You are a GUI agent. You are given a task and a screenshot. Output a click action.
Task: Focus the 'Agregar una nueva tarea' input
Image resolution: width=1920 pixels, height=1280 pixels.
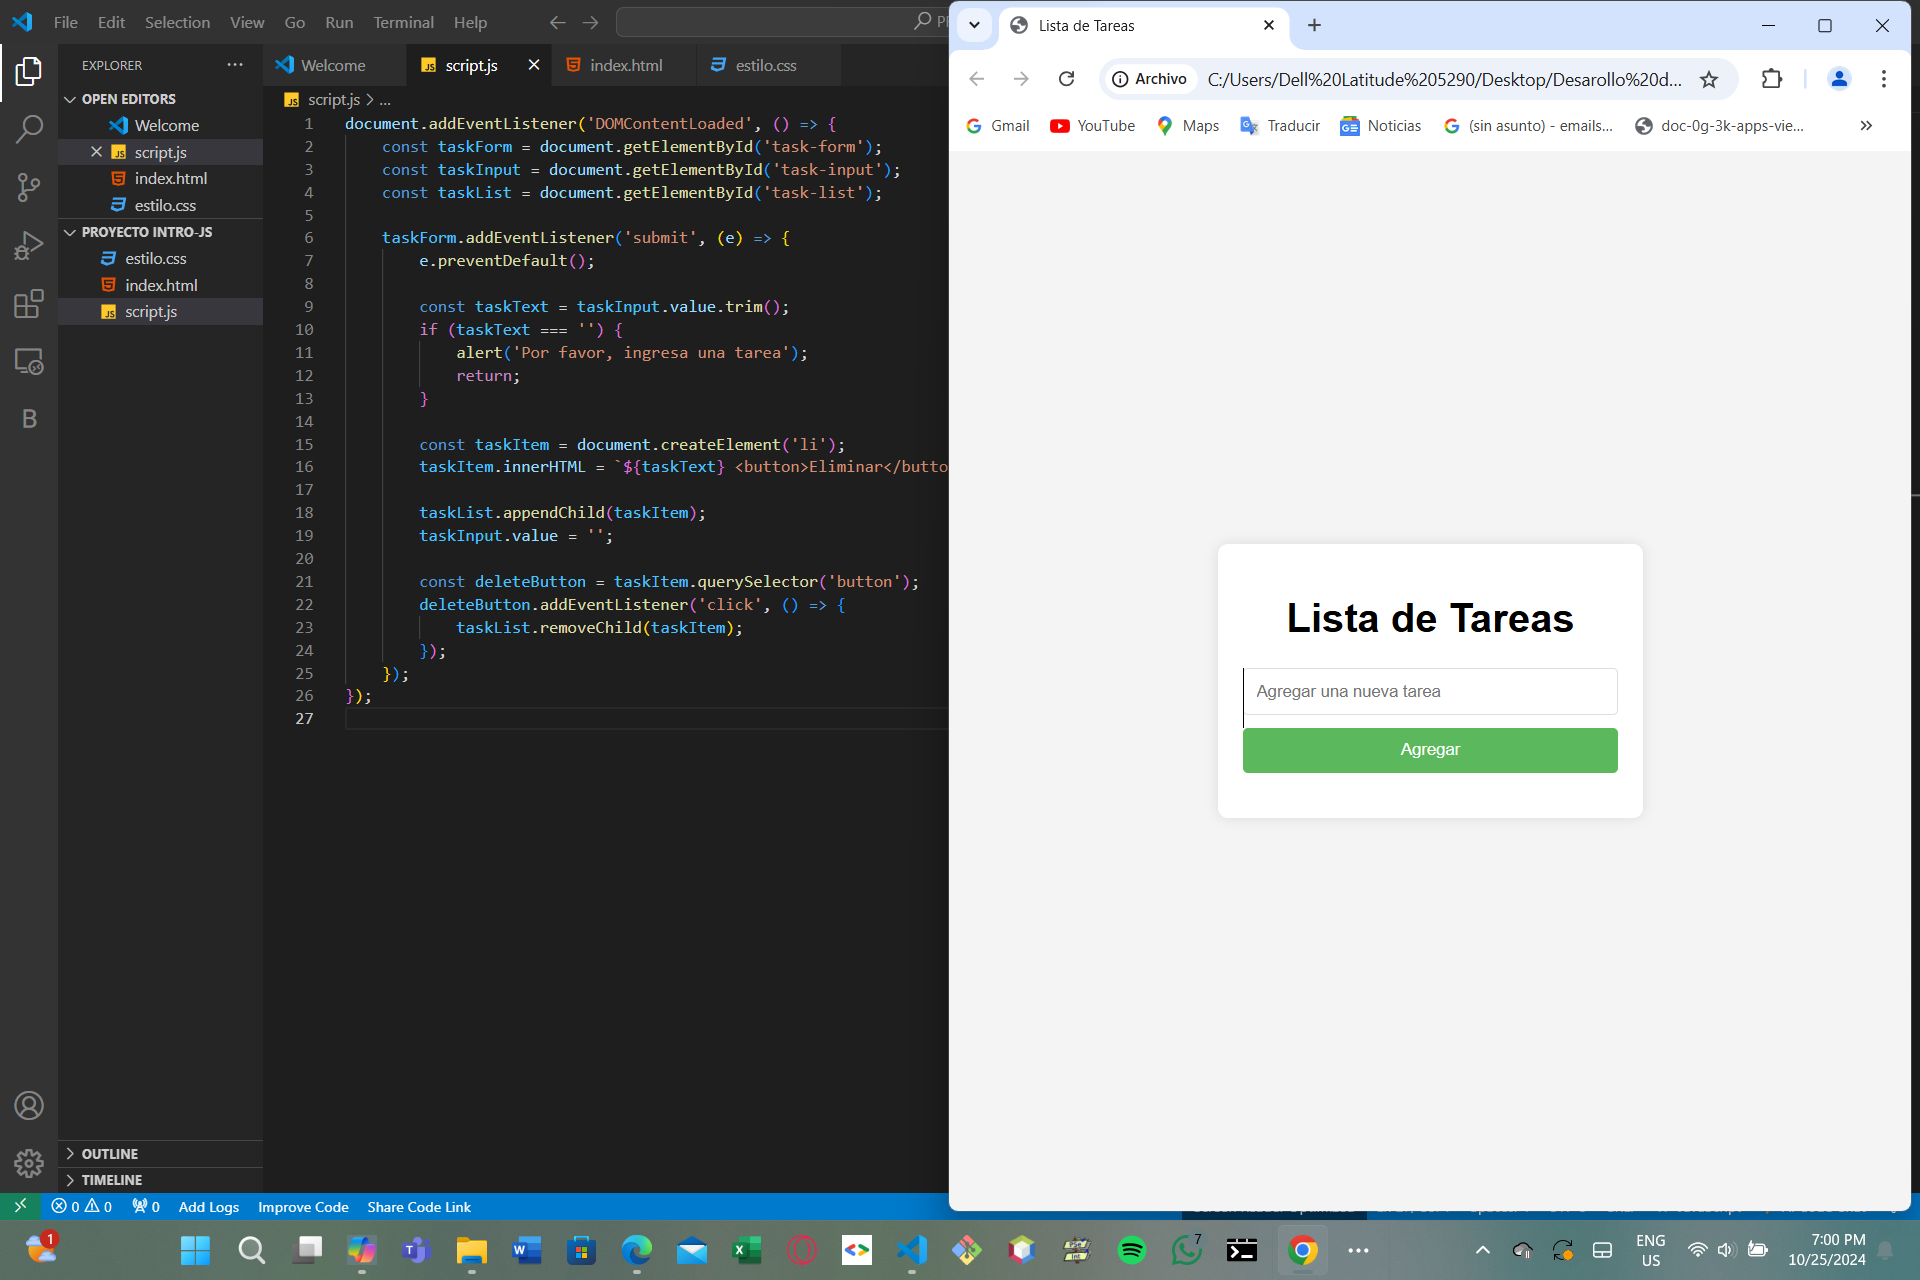point(1430,691)
